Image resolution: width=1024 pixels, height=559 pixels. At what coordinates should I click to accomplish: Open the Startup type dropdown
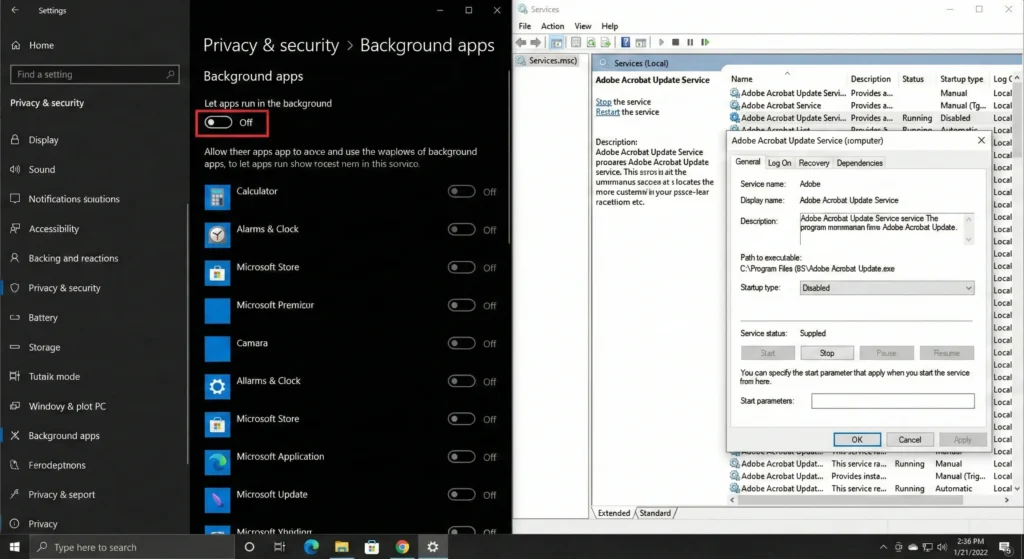point(887,288)
